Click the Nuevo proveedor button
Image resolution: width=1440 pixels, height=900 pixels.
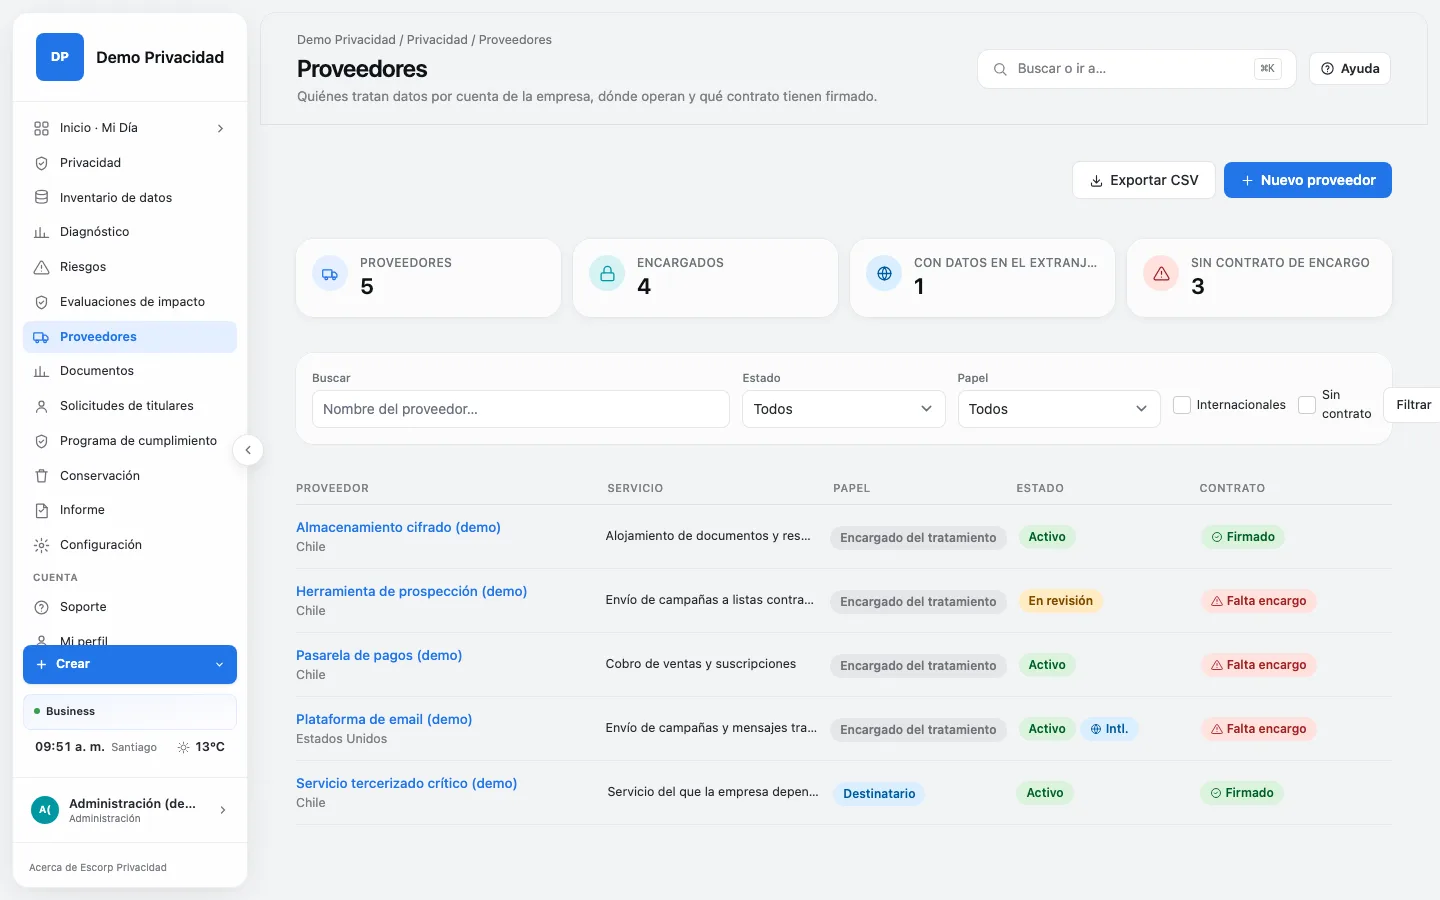coord(1308,180)
